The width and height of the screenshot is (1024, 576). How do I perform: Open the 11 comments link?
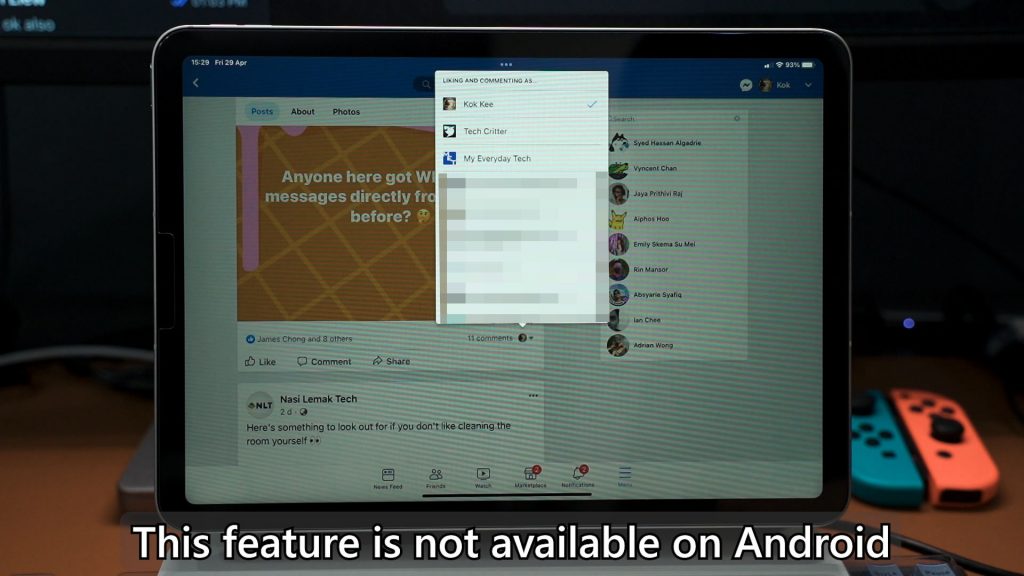pyautogui.click(x=490, y=338)
